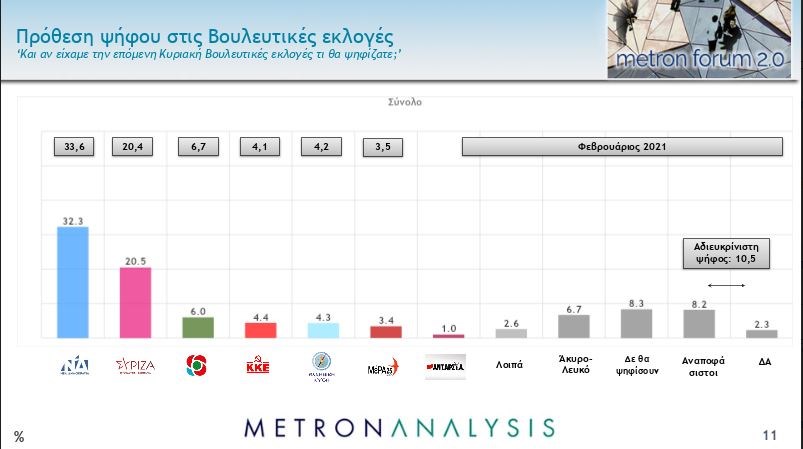This screenshot has height=449, width=803.
Task: Click the ANTARSYA party logo
Action: [446, 366]
